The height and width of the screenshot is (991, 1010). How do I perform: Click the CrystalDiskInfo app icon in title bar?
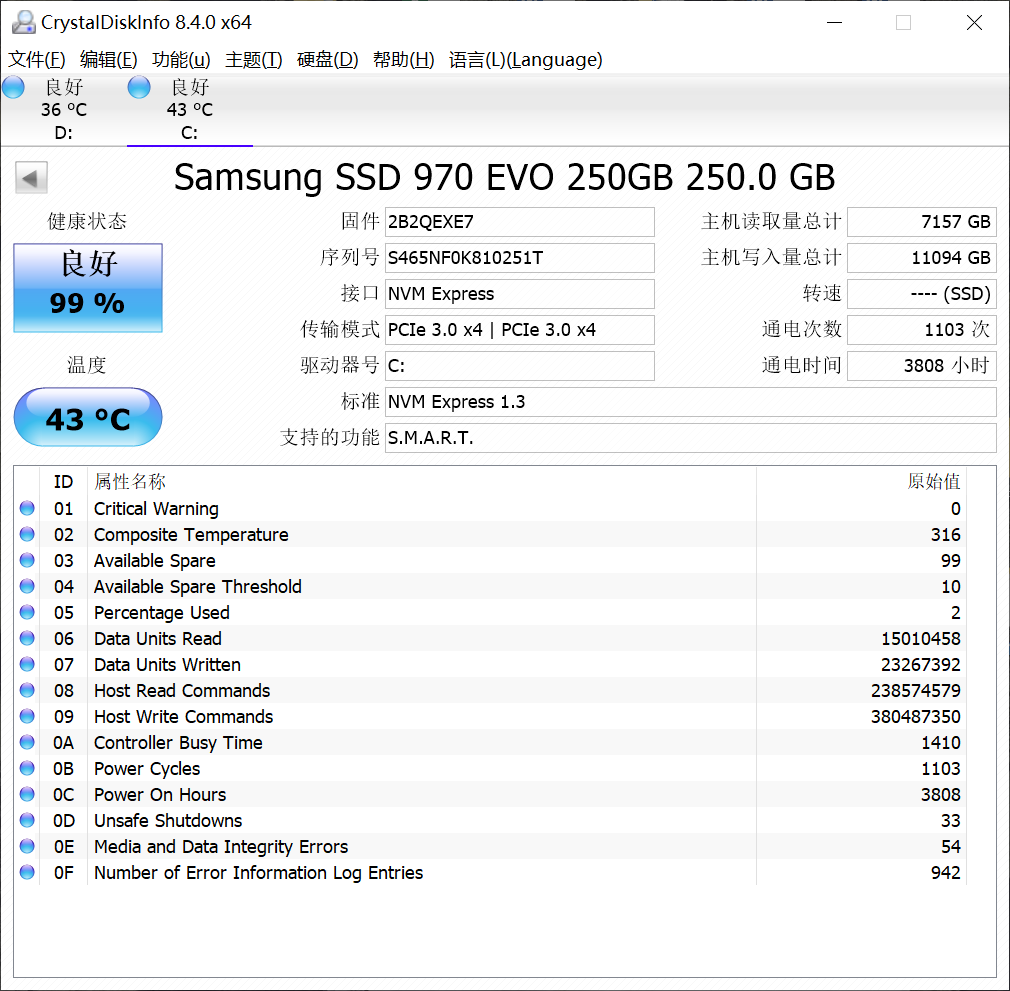pyautogui.click(x=24, y=22)
